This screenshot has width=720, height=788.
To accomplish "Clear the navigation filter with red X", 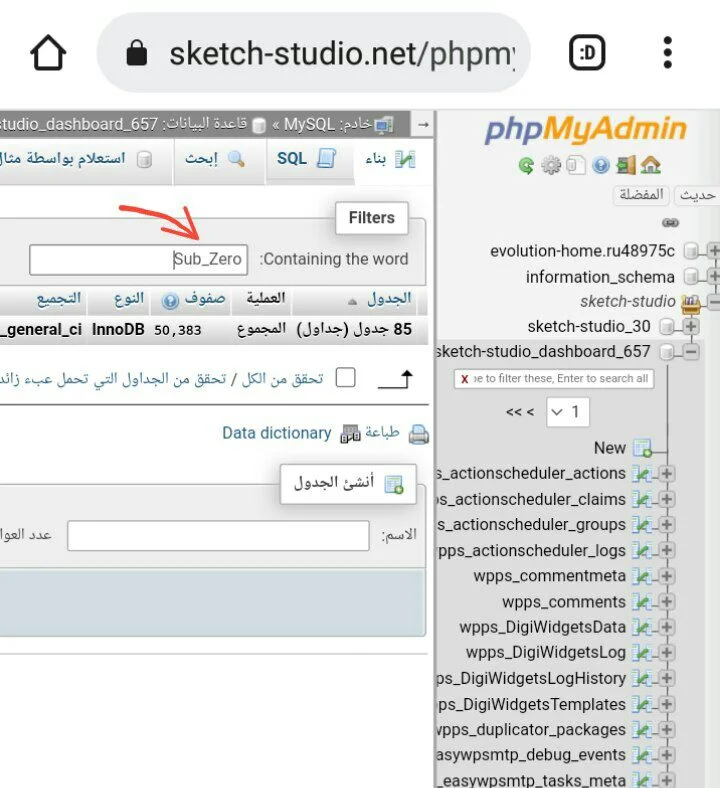I will (x=464, y=379).
